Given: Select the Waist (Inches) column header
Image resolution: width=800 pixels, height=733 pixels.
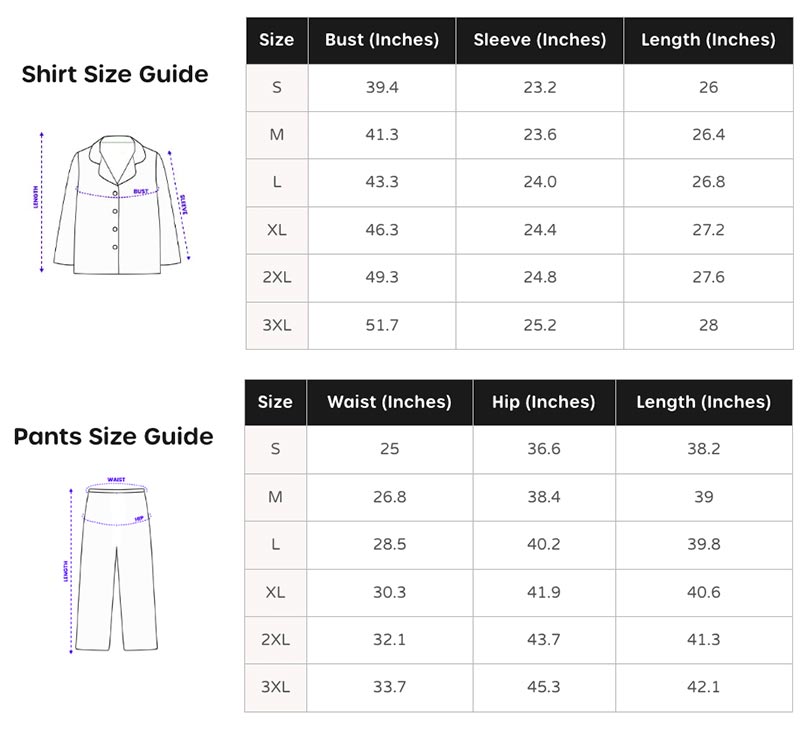Looking at the screenshot, I should pos(389,402).
